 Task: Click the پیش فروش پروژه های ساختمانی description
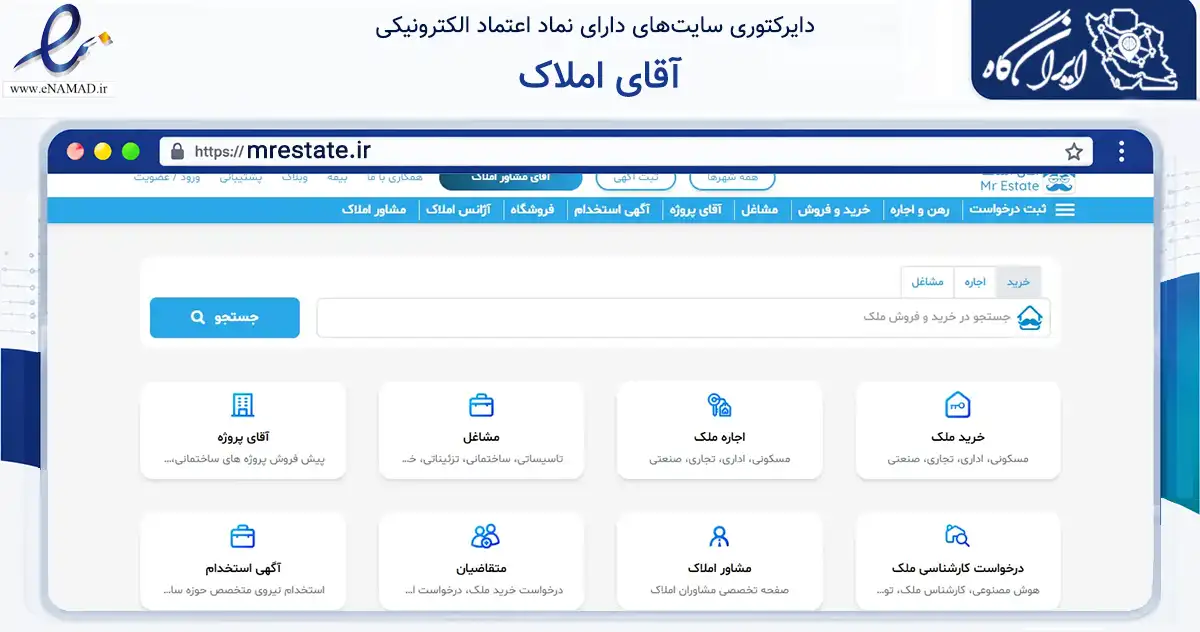click(x=243, y=460)
